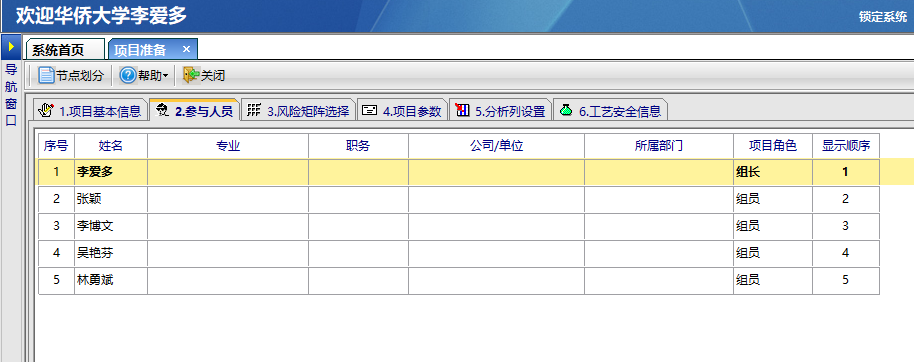Click the 显示顺序 column header
914x362 pixels.
(846, 146)
